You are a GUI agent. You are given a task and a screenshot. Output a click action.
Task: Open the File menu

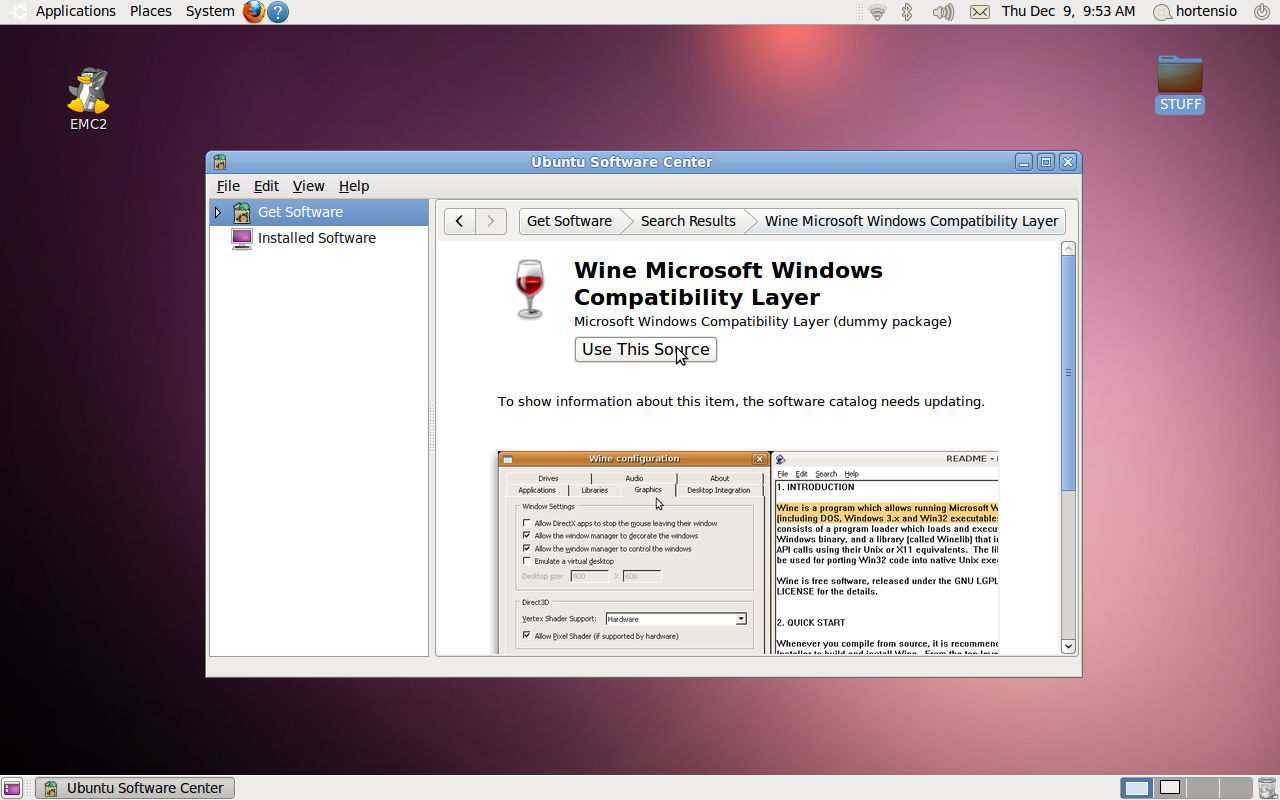tap(228, 186)
